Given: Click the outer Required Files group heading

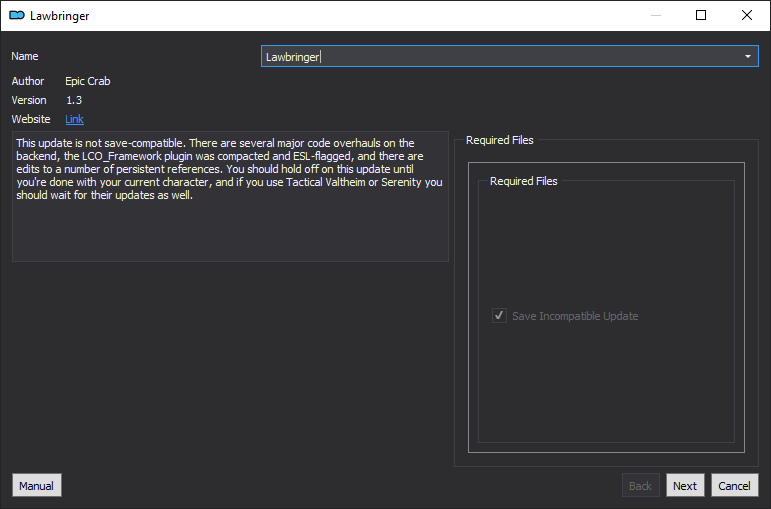Looking at the screenshot, I should click(500, 140).
